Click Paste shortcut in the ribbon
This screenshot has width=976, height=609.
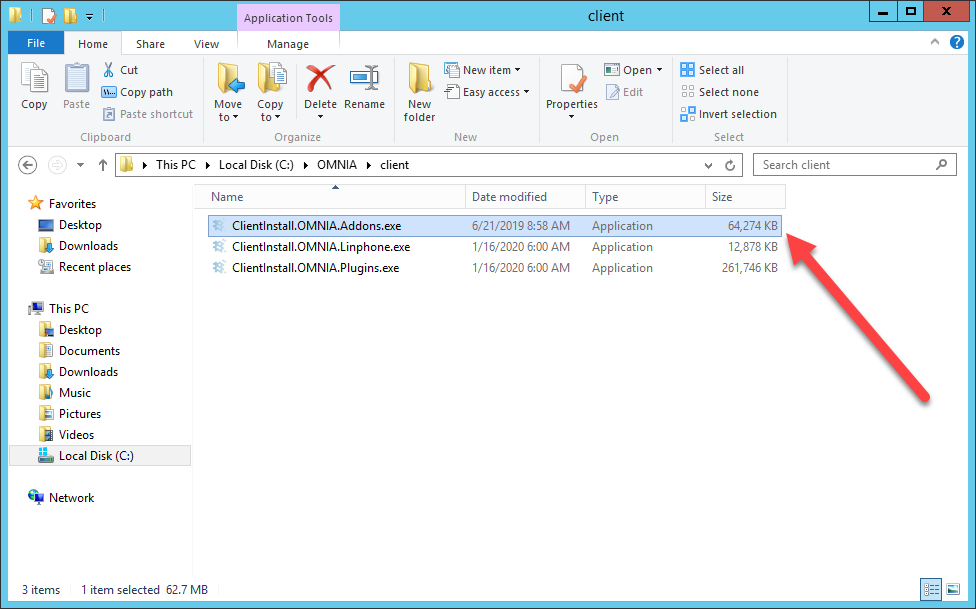tap(148, 114)
